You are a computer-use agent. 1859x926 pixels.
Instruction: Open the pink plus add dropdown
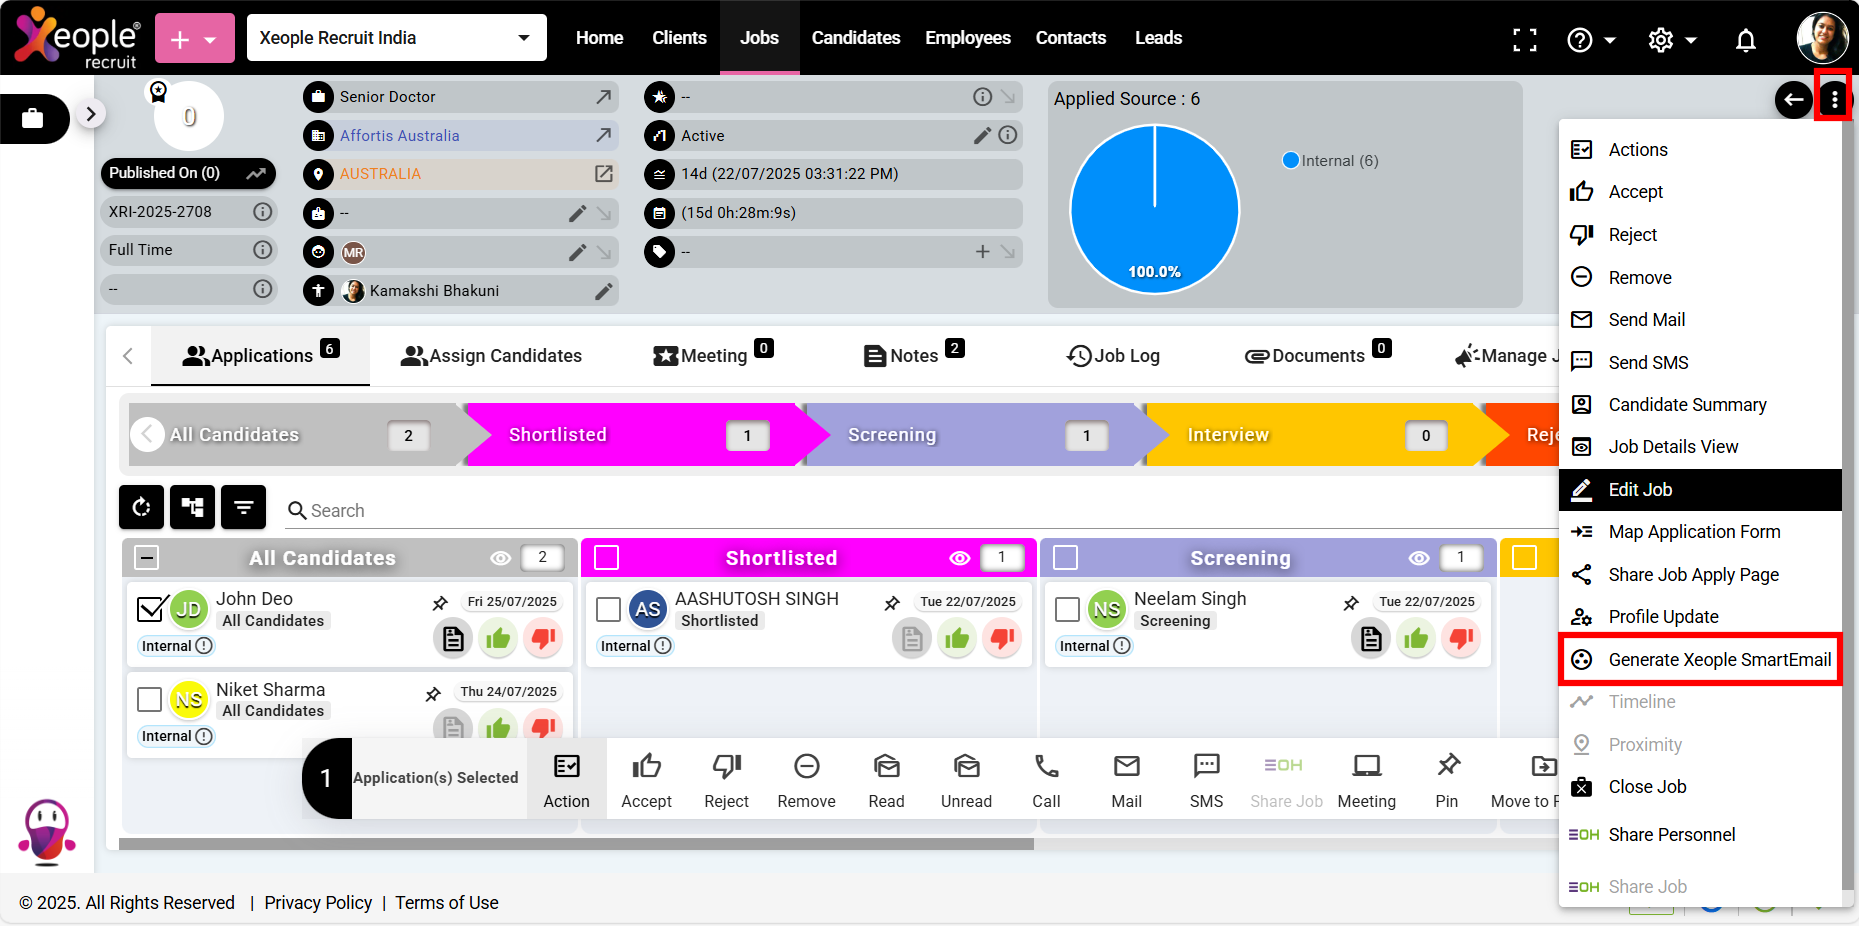194,39
